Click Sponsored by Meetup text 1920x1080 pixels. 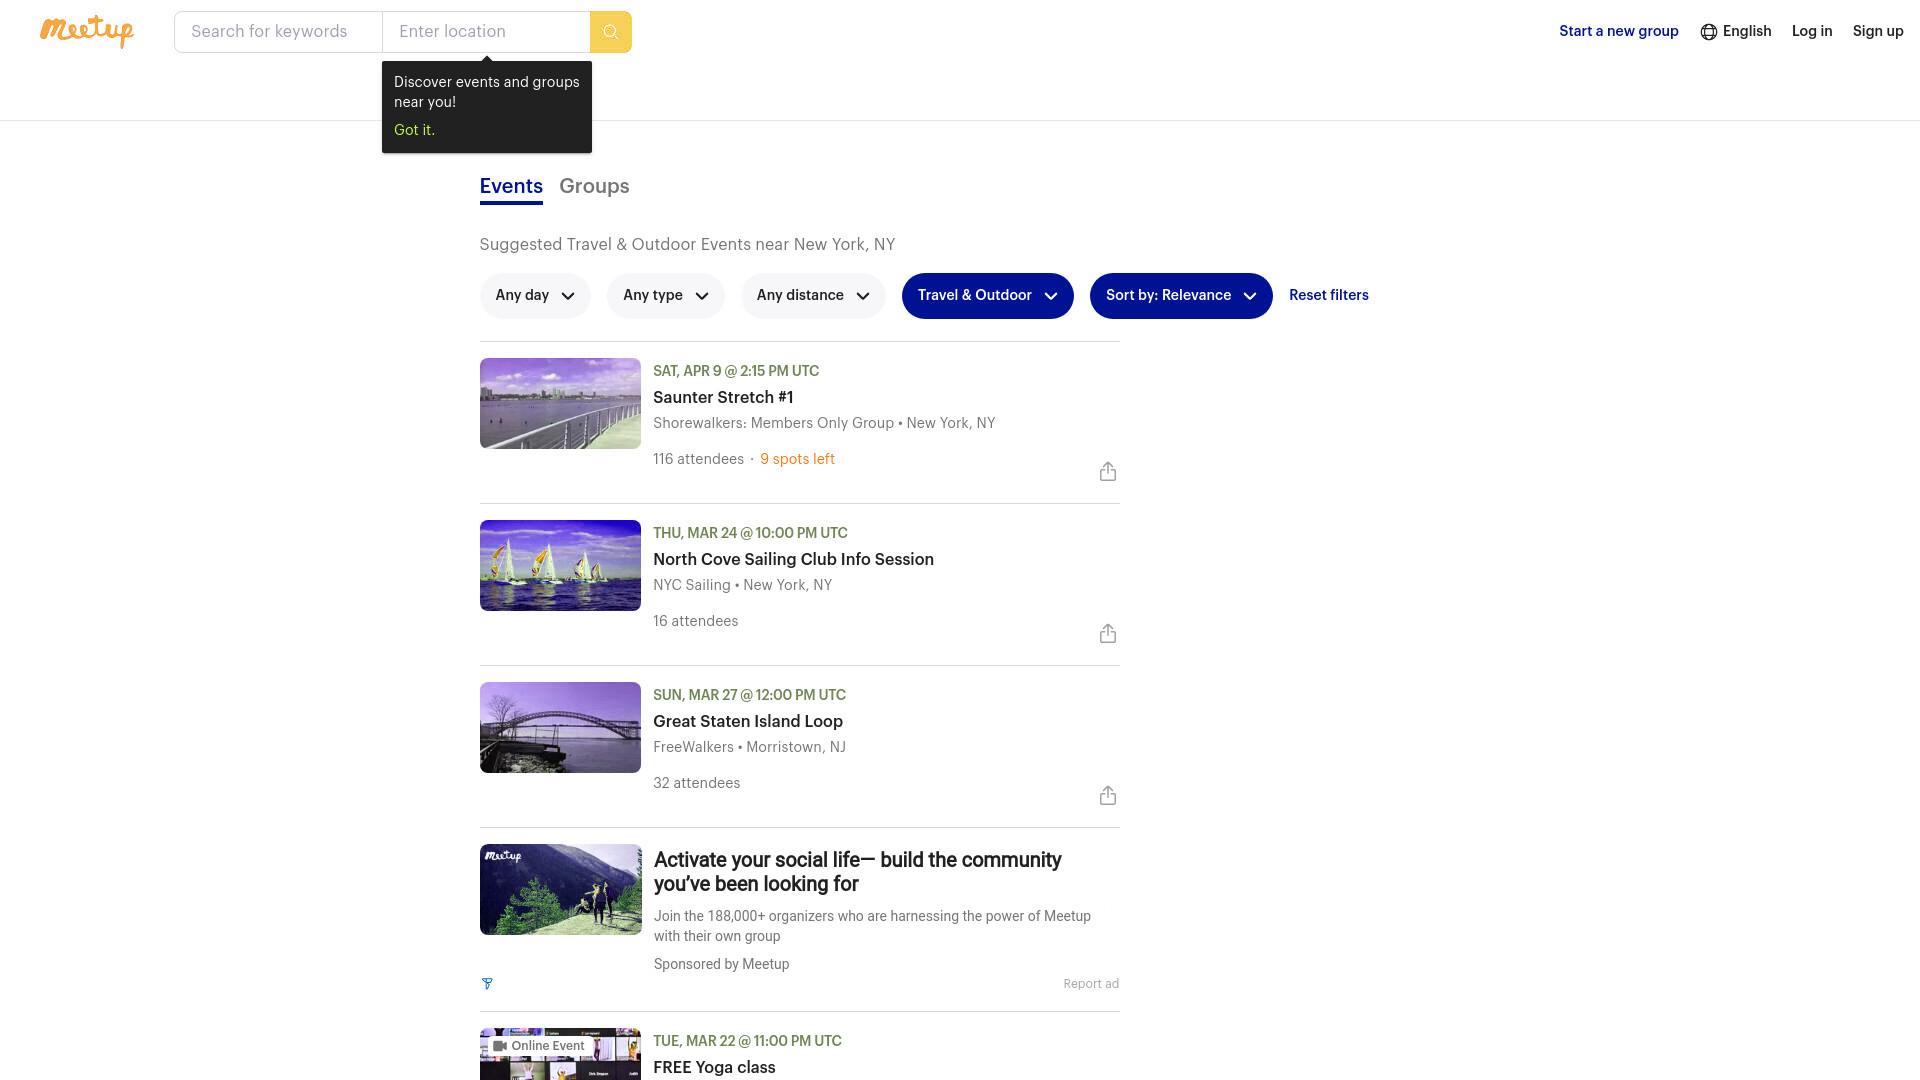pyautogui.click(x=721, y=964)
